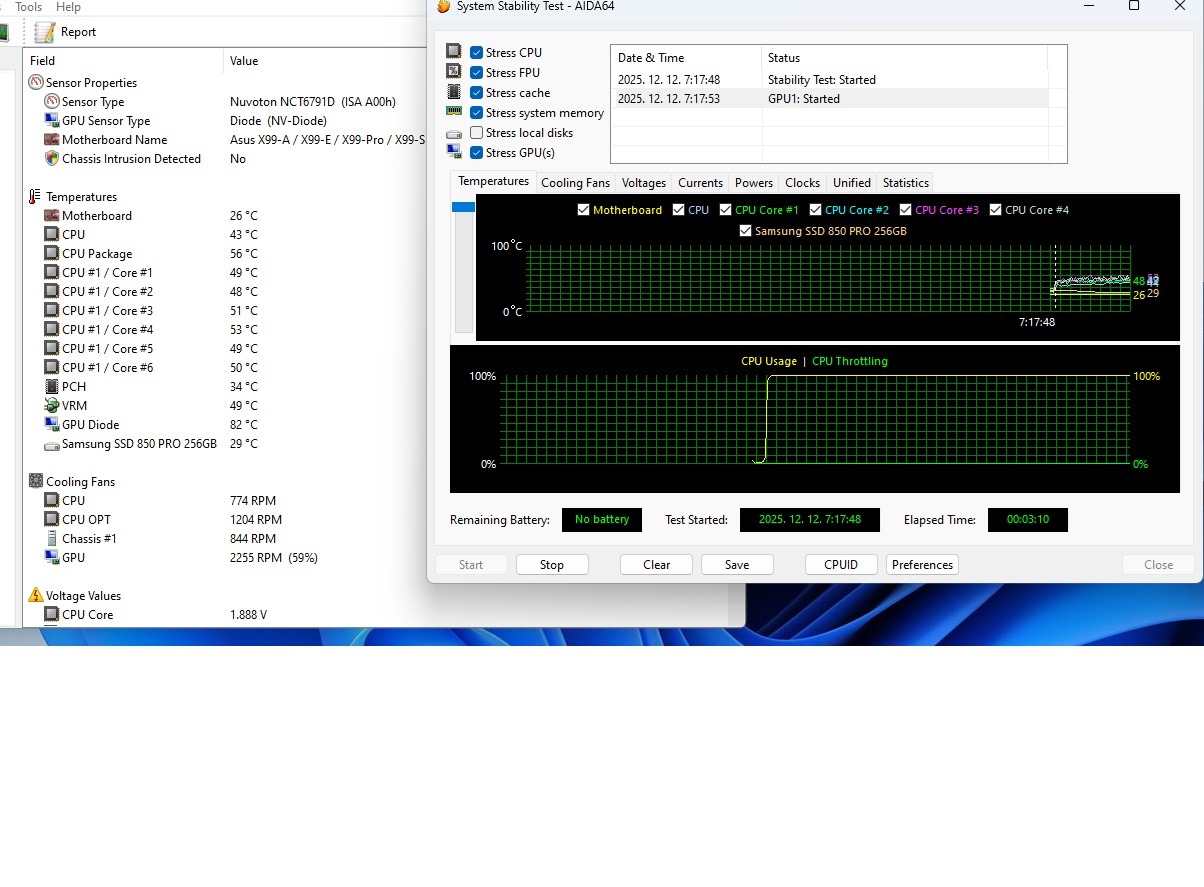The width and height of the screenshot is (1204, 887).
Task: Click the Stress system memory RAM icon
Action: [x=454, y=112]
